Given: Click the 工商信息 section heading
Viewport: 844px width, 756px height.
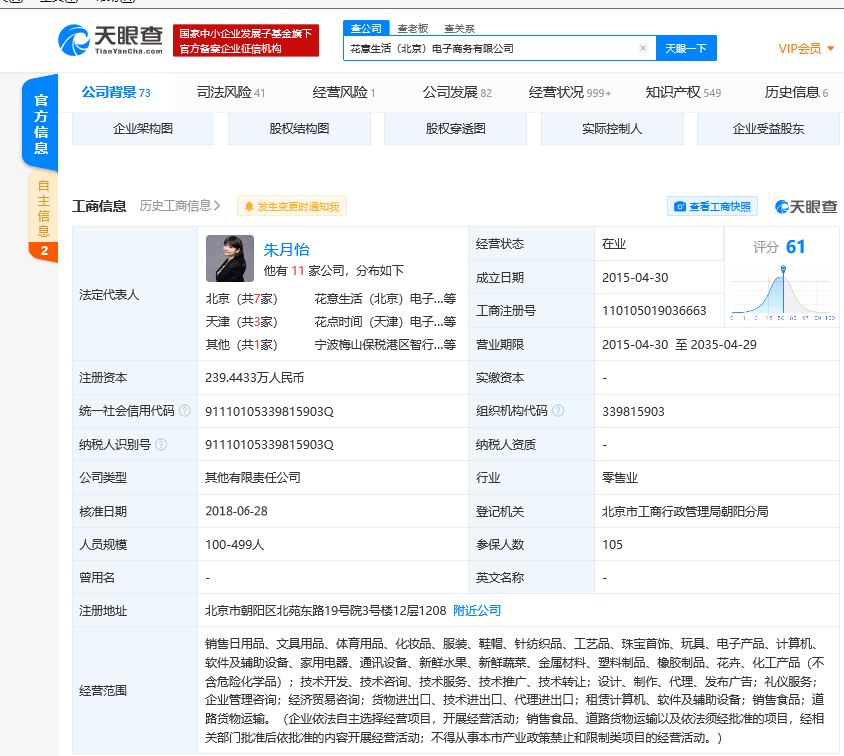Looking at the screenshot, I should (x=99, y=206).
